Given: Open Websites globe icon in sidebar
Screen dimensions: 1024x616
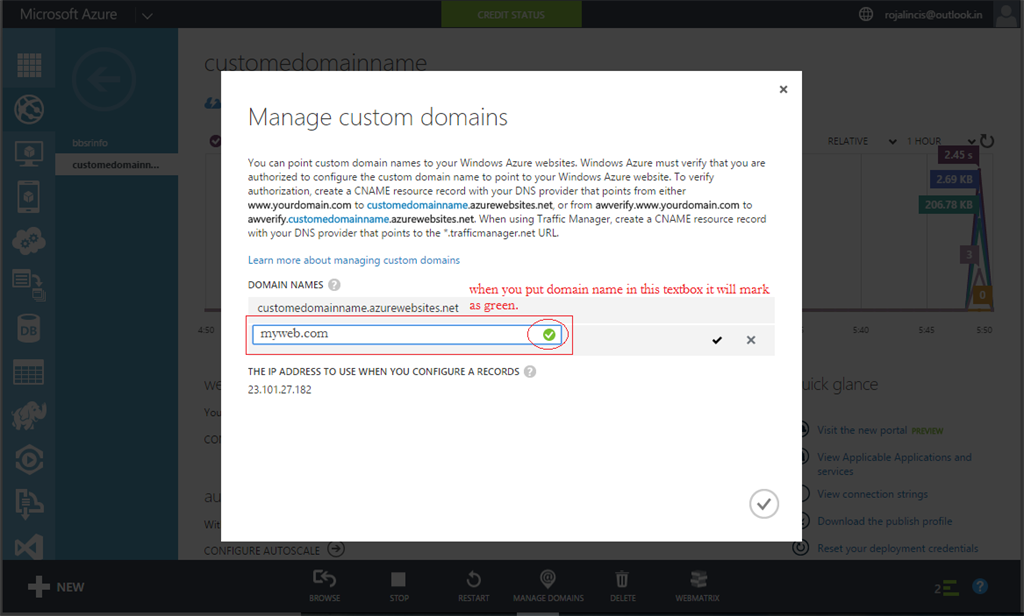Looking at the screenshot, I should pyautogui.click(x=29, y=109).
